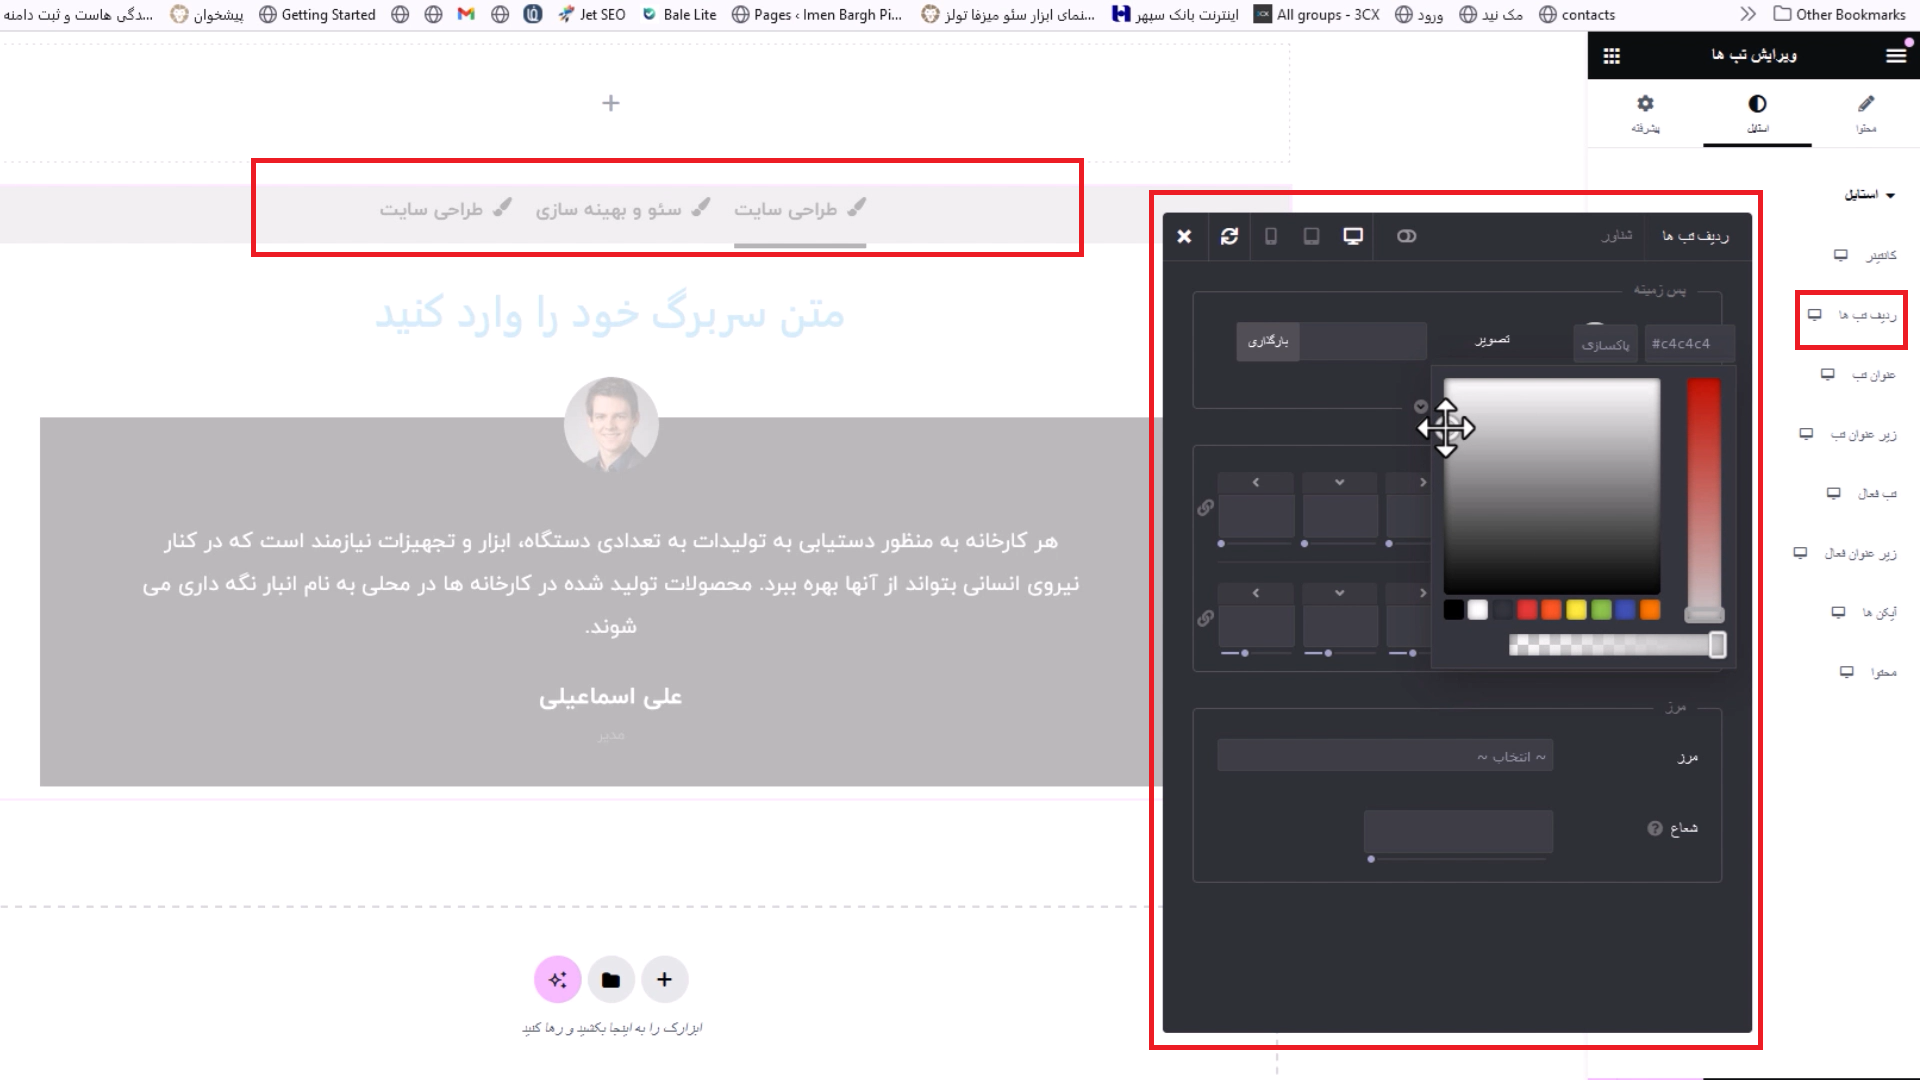Screen dimensions: 1920x1080
Task: Click the pink AI sparkle button at bottom
Action: (558, 980)
